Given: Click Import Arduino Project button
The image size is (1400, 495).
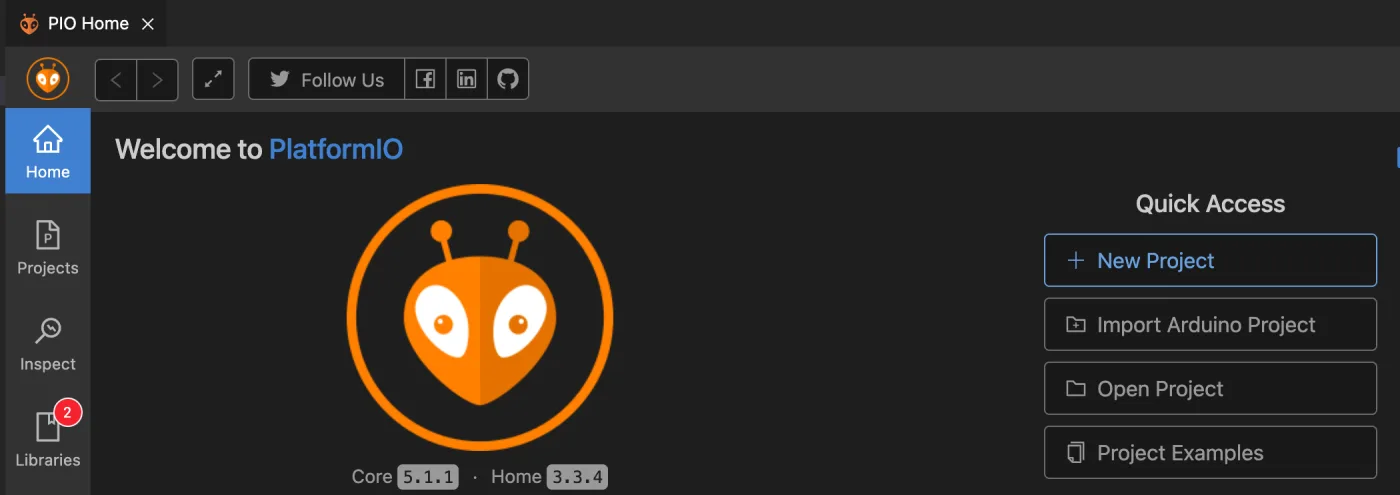Looking at the screenshot, I should tap(1210, 324).
